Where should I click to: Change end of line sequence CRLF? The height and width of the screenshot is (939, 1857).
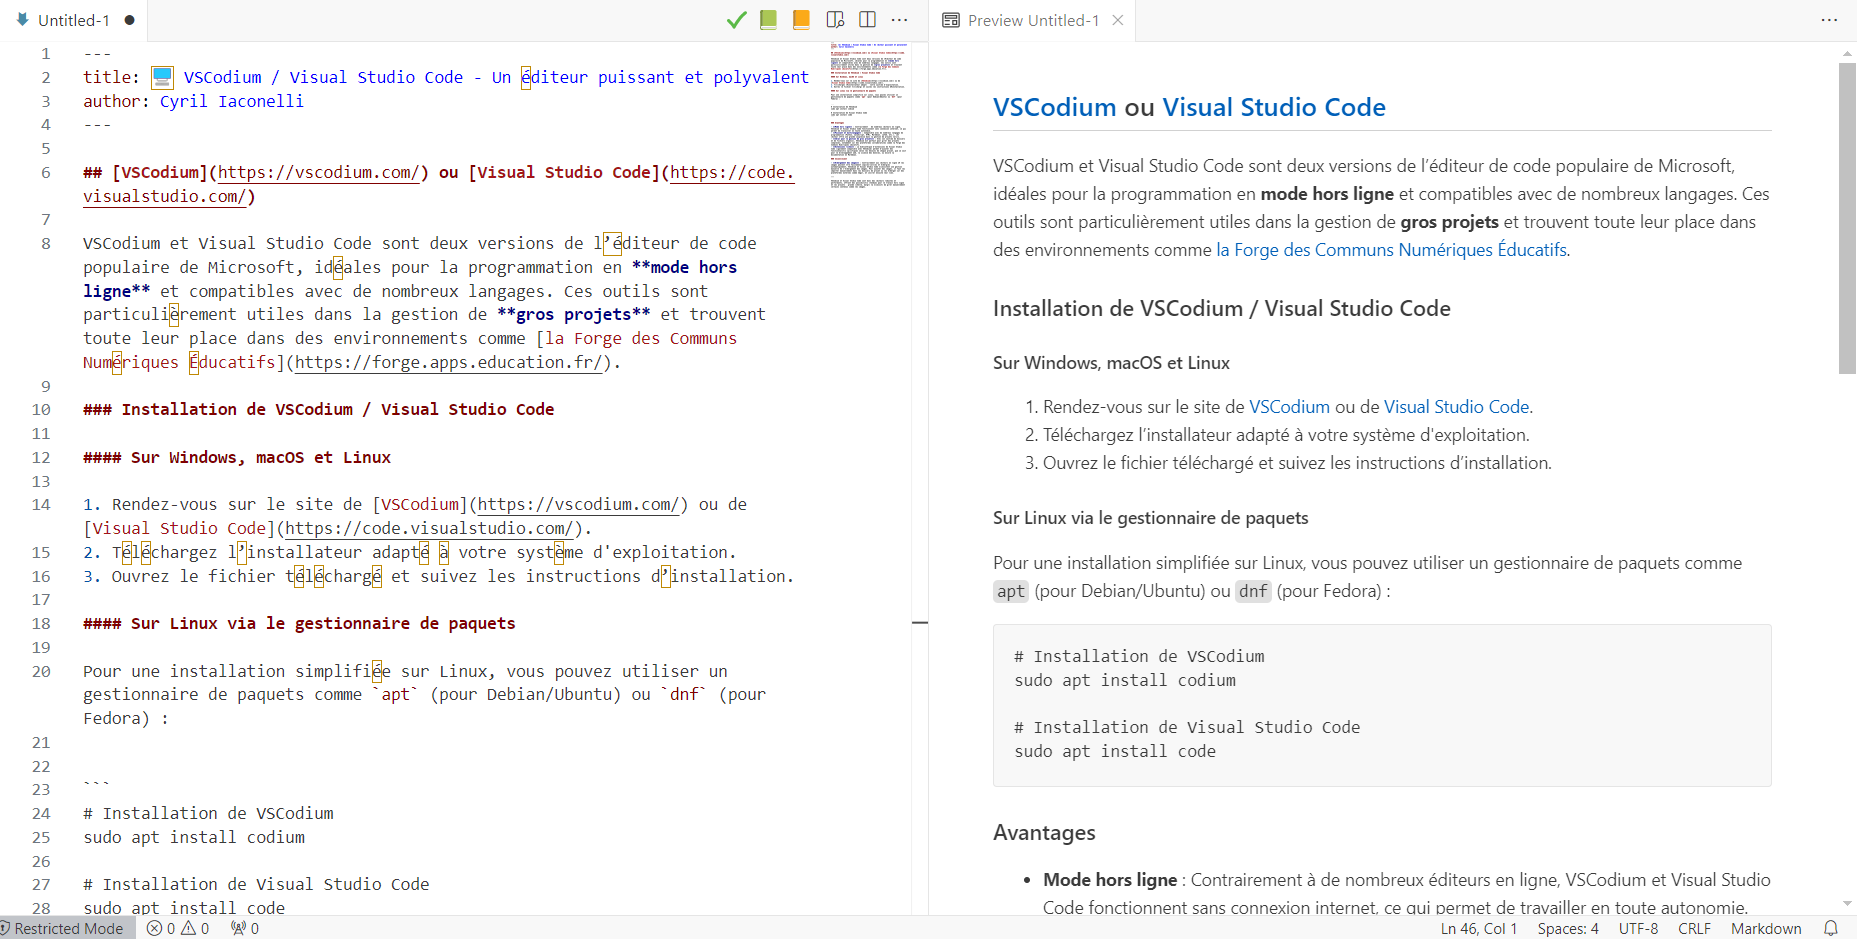coord(1694,928)
